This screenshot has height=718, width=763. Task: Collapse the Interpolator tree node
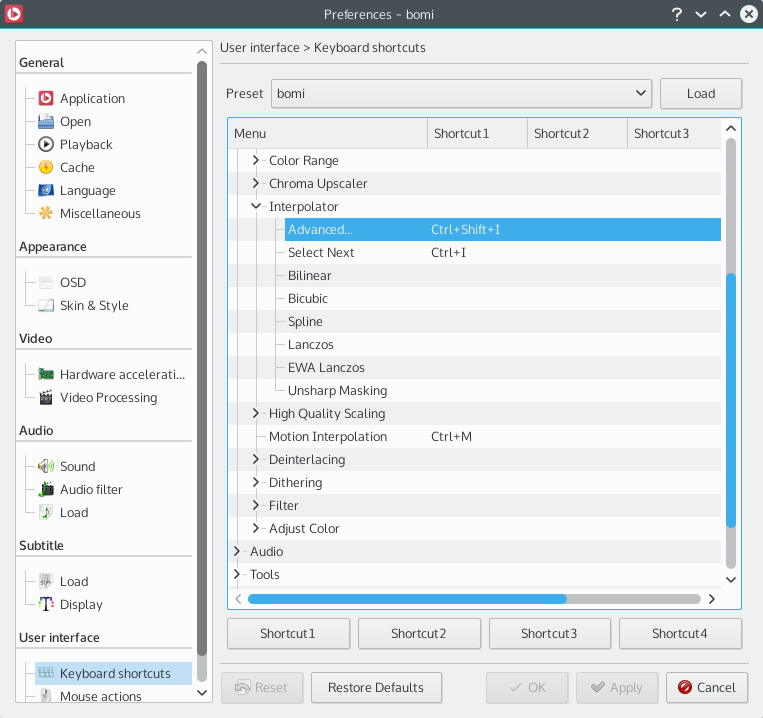256,206
